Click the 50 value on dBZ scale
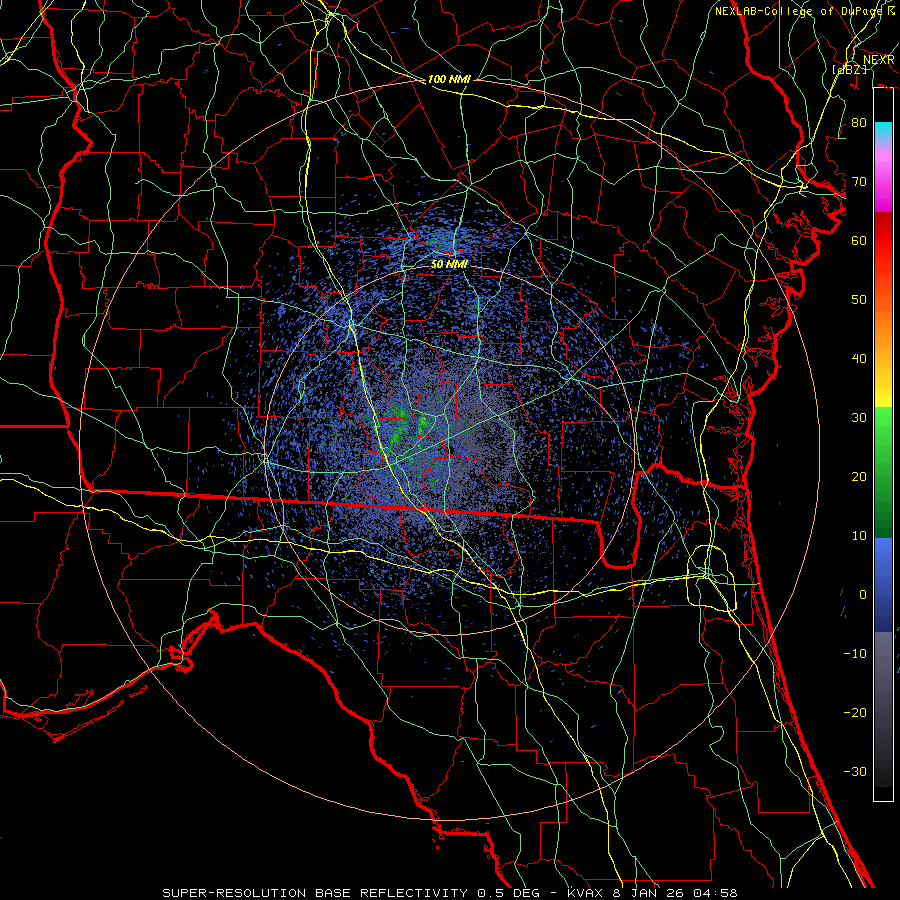Screen dimensions: 900x900 click(x=859, y=300)
